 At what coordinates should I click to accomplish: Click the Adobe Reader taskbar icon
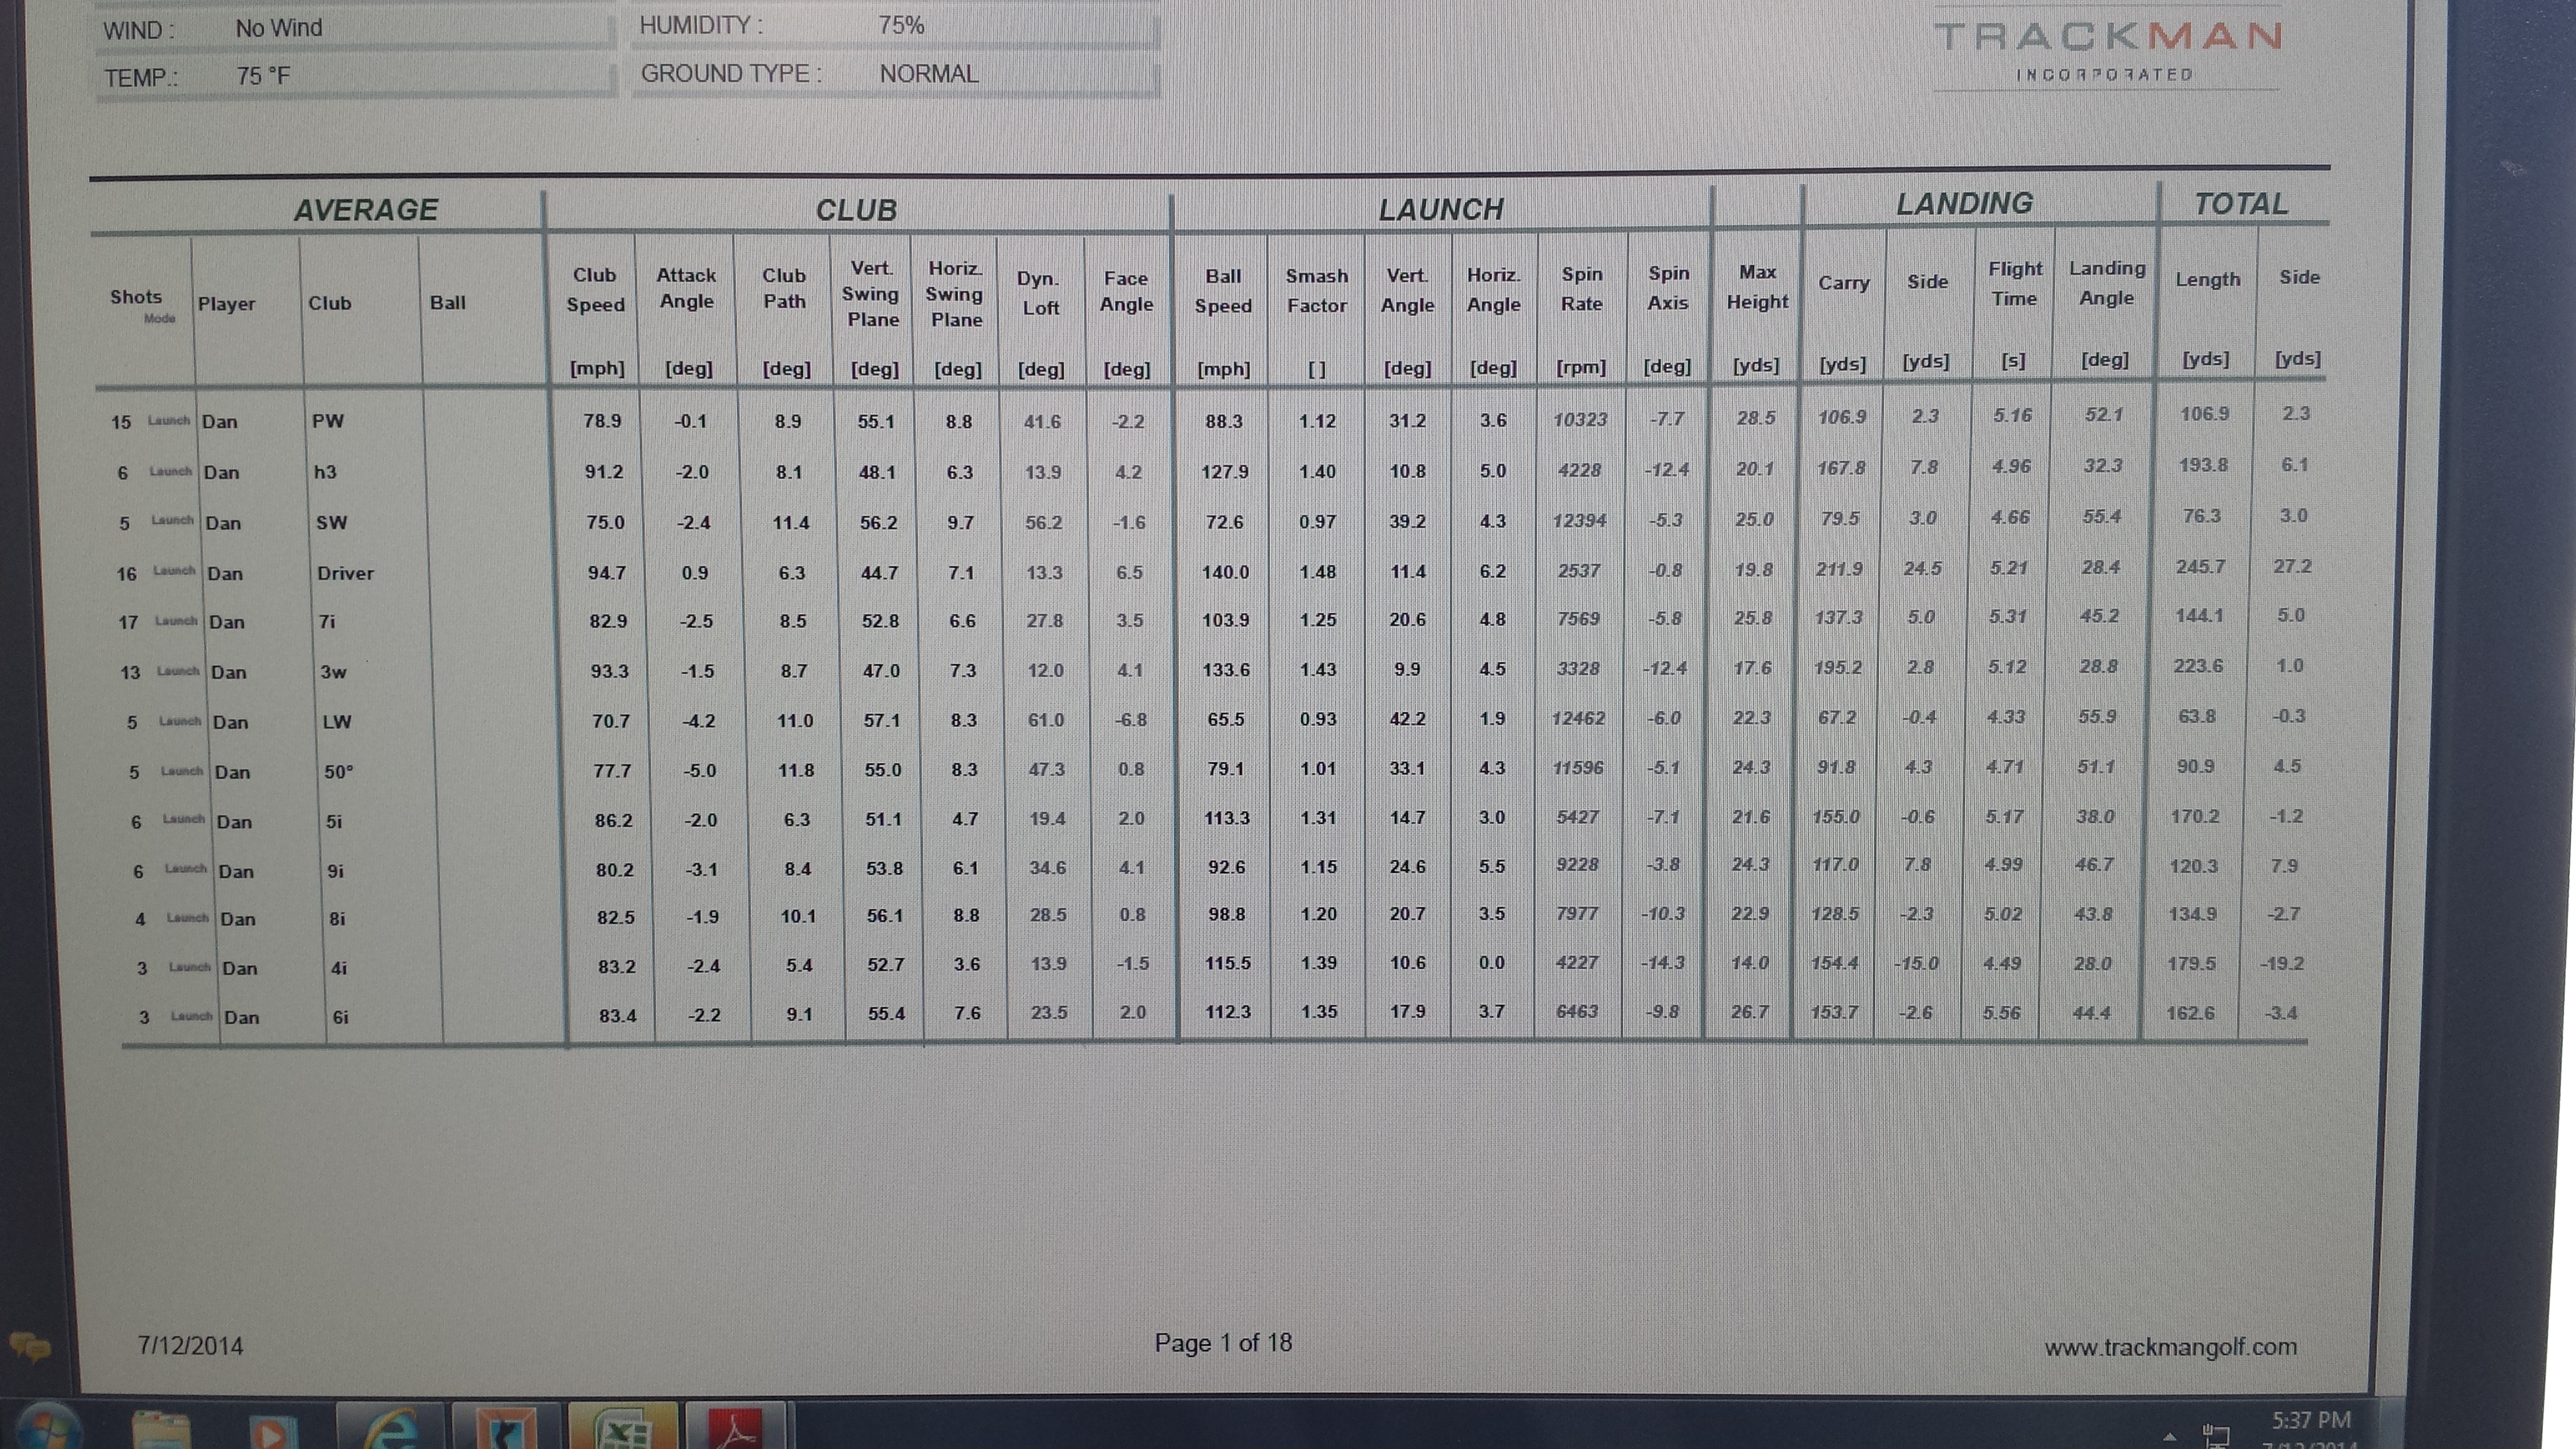(x=737, y=1430)
